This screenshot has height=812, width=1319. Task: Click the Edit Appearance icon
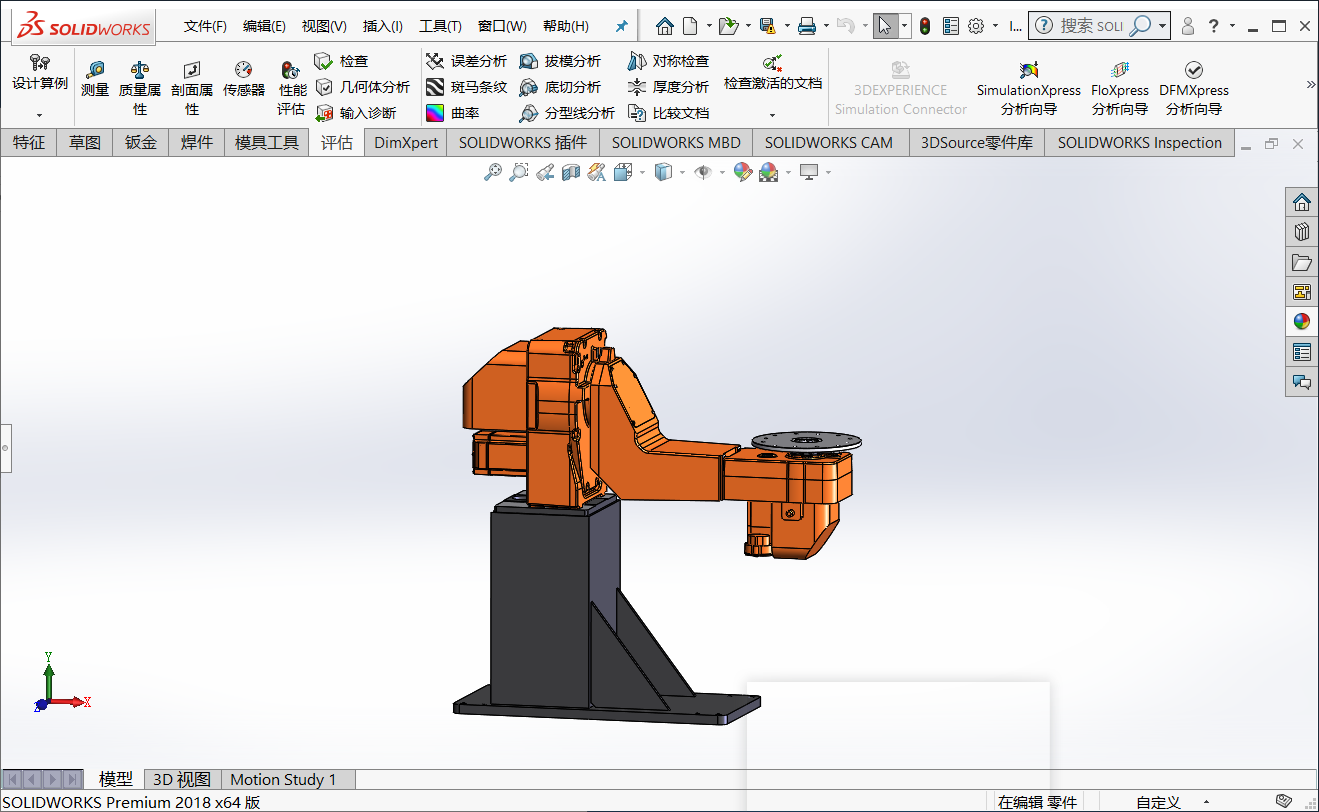click(x=742, y=173)
